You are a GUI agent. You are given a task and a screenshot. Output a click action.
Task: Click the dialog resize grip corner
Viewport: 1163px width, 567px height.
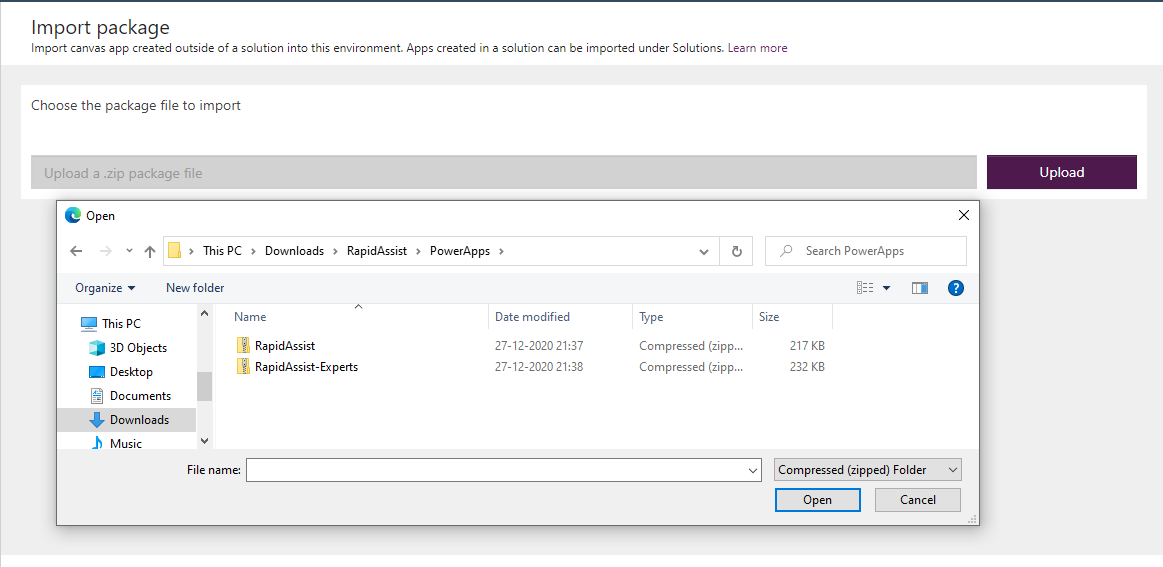pyautogui.click(x=972, y=519)
